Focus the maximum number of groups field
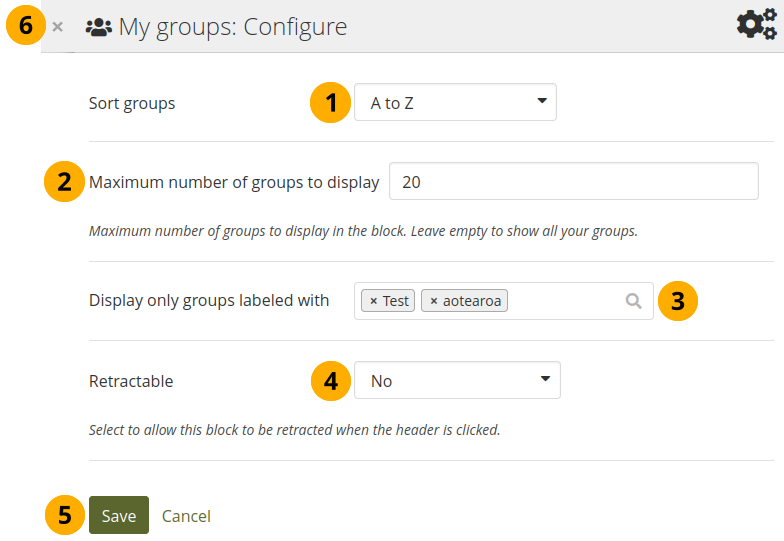 coord(573,182)
